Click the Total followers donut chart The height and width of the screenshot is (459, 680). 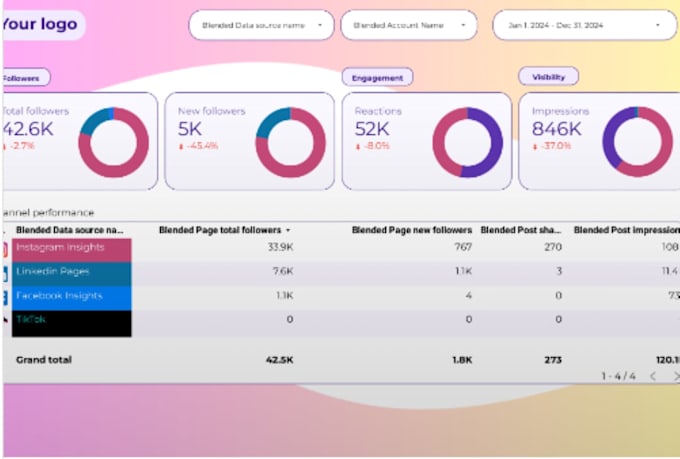click(114, 142)
